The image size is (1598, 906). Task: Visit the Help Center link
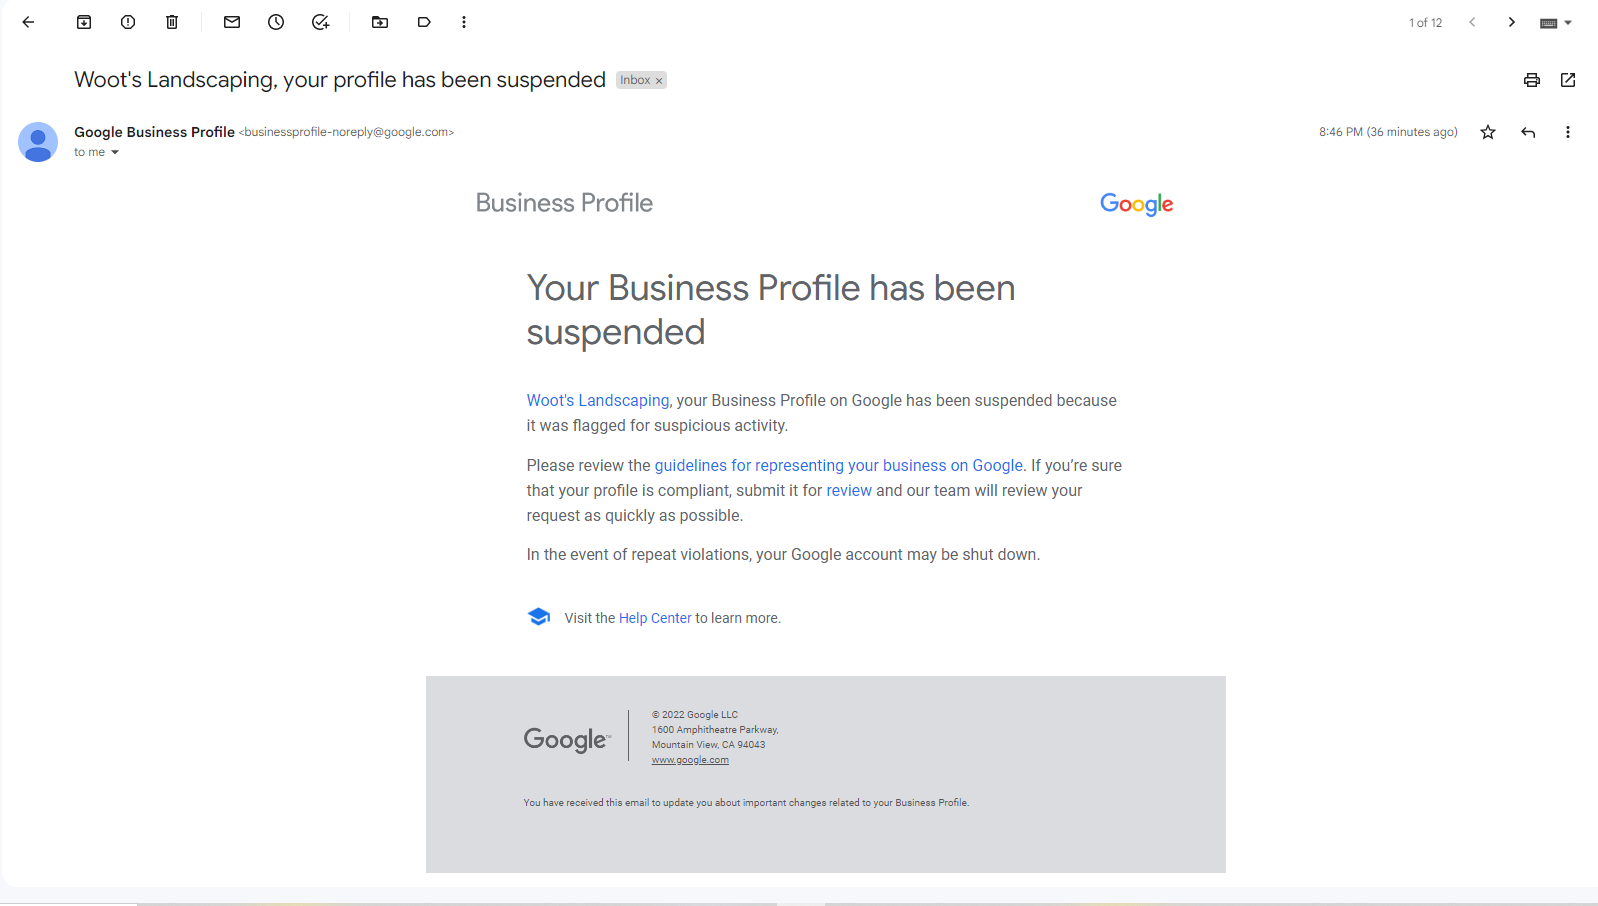click(x=655, y=618)
